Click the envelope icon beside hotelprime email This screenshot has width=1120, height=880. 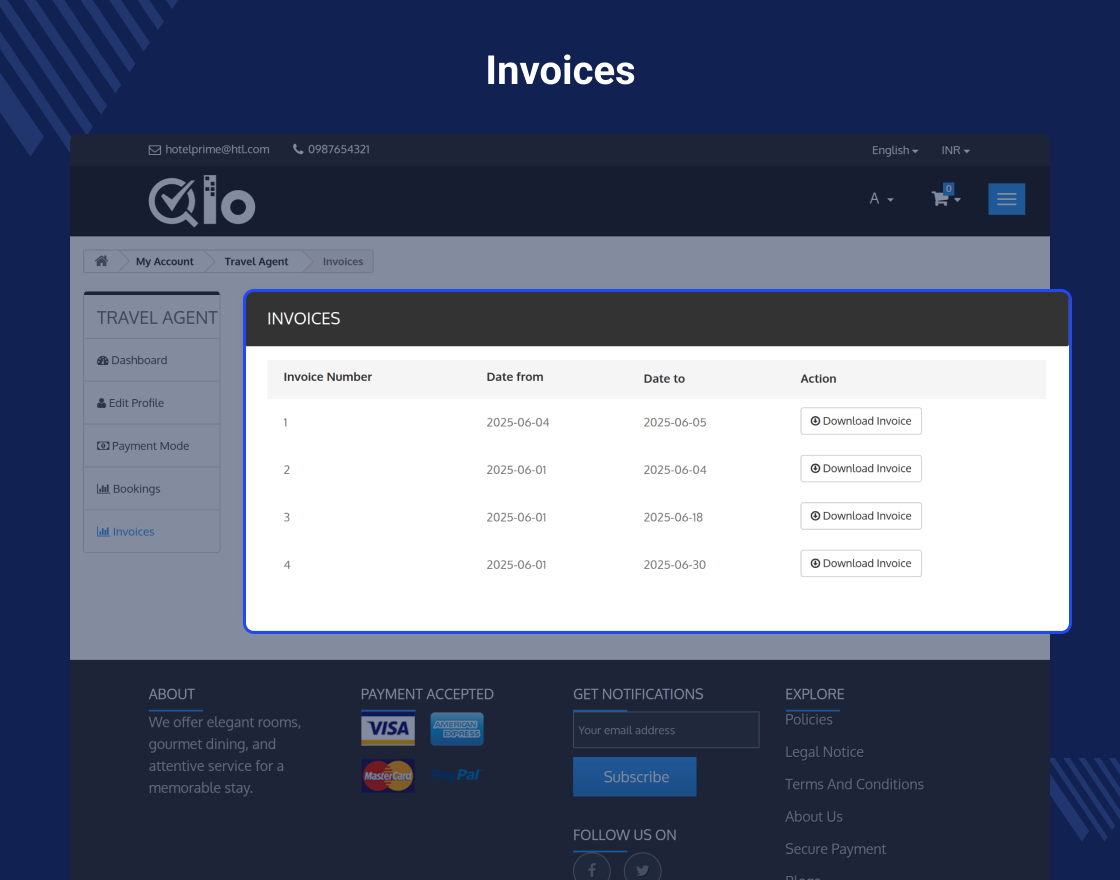tap(154, 150)
